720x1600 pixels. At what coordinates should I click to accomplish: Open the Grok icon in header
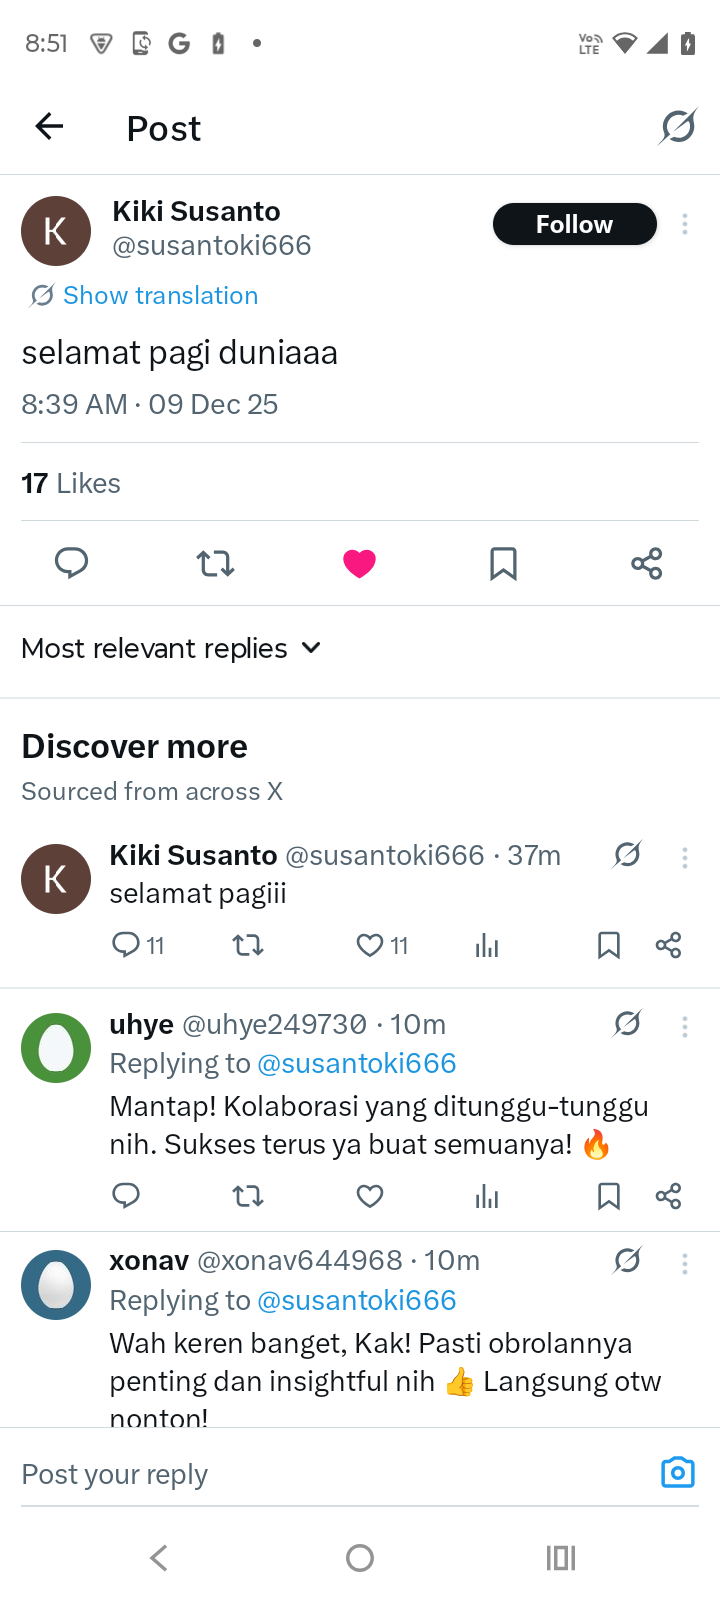click(678, 127)
